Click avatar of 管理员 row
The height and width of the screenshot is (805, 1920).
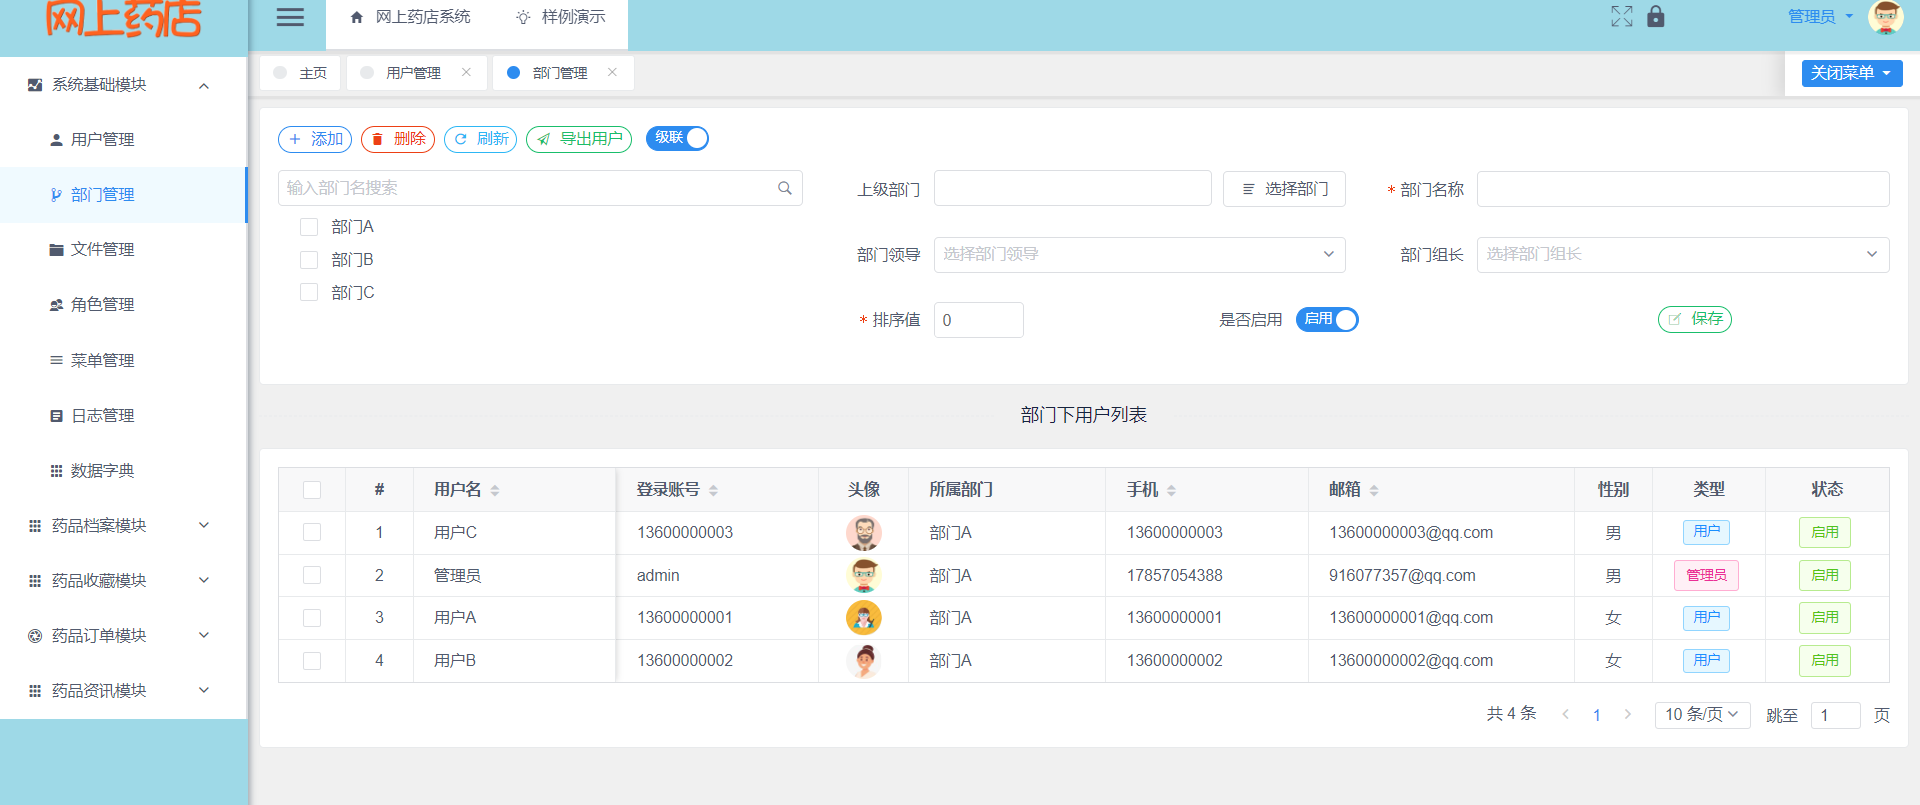click(864, 575)
